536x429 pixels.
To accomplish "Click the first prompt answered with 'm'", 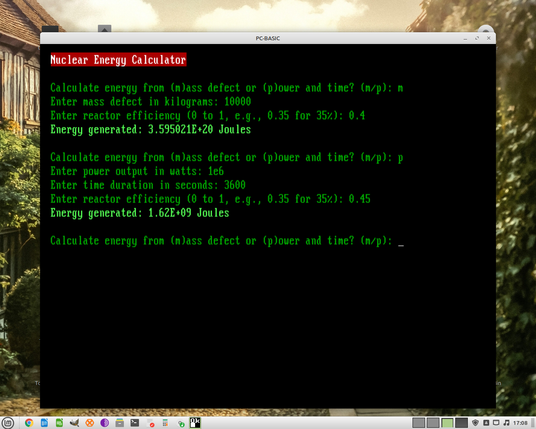I will [227, 88].
